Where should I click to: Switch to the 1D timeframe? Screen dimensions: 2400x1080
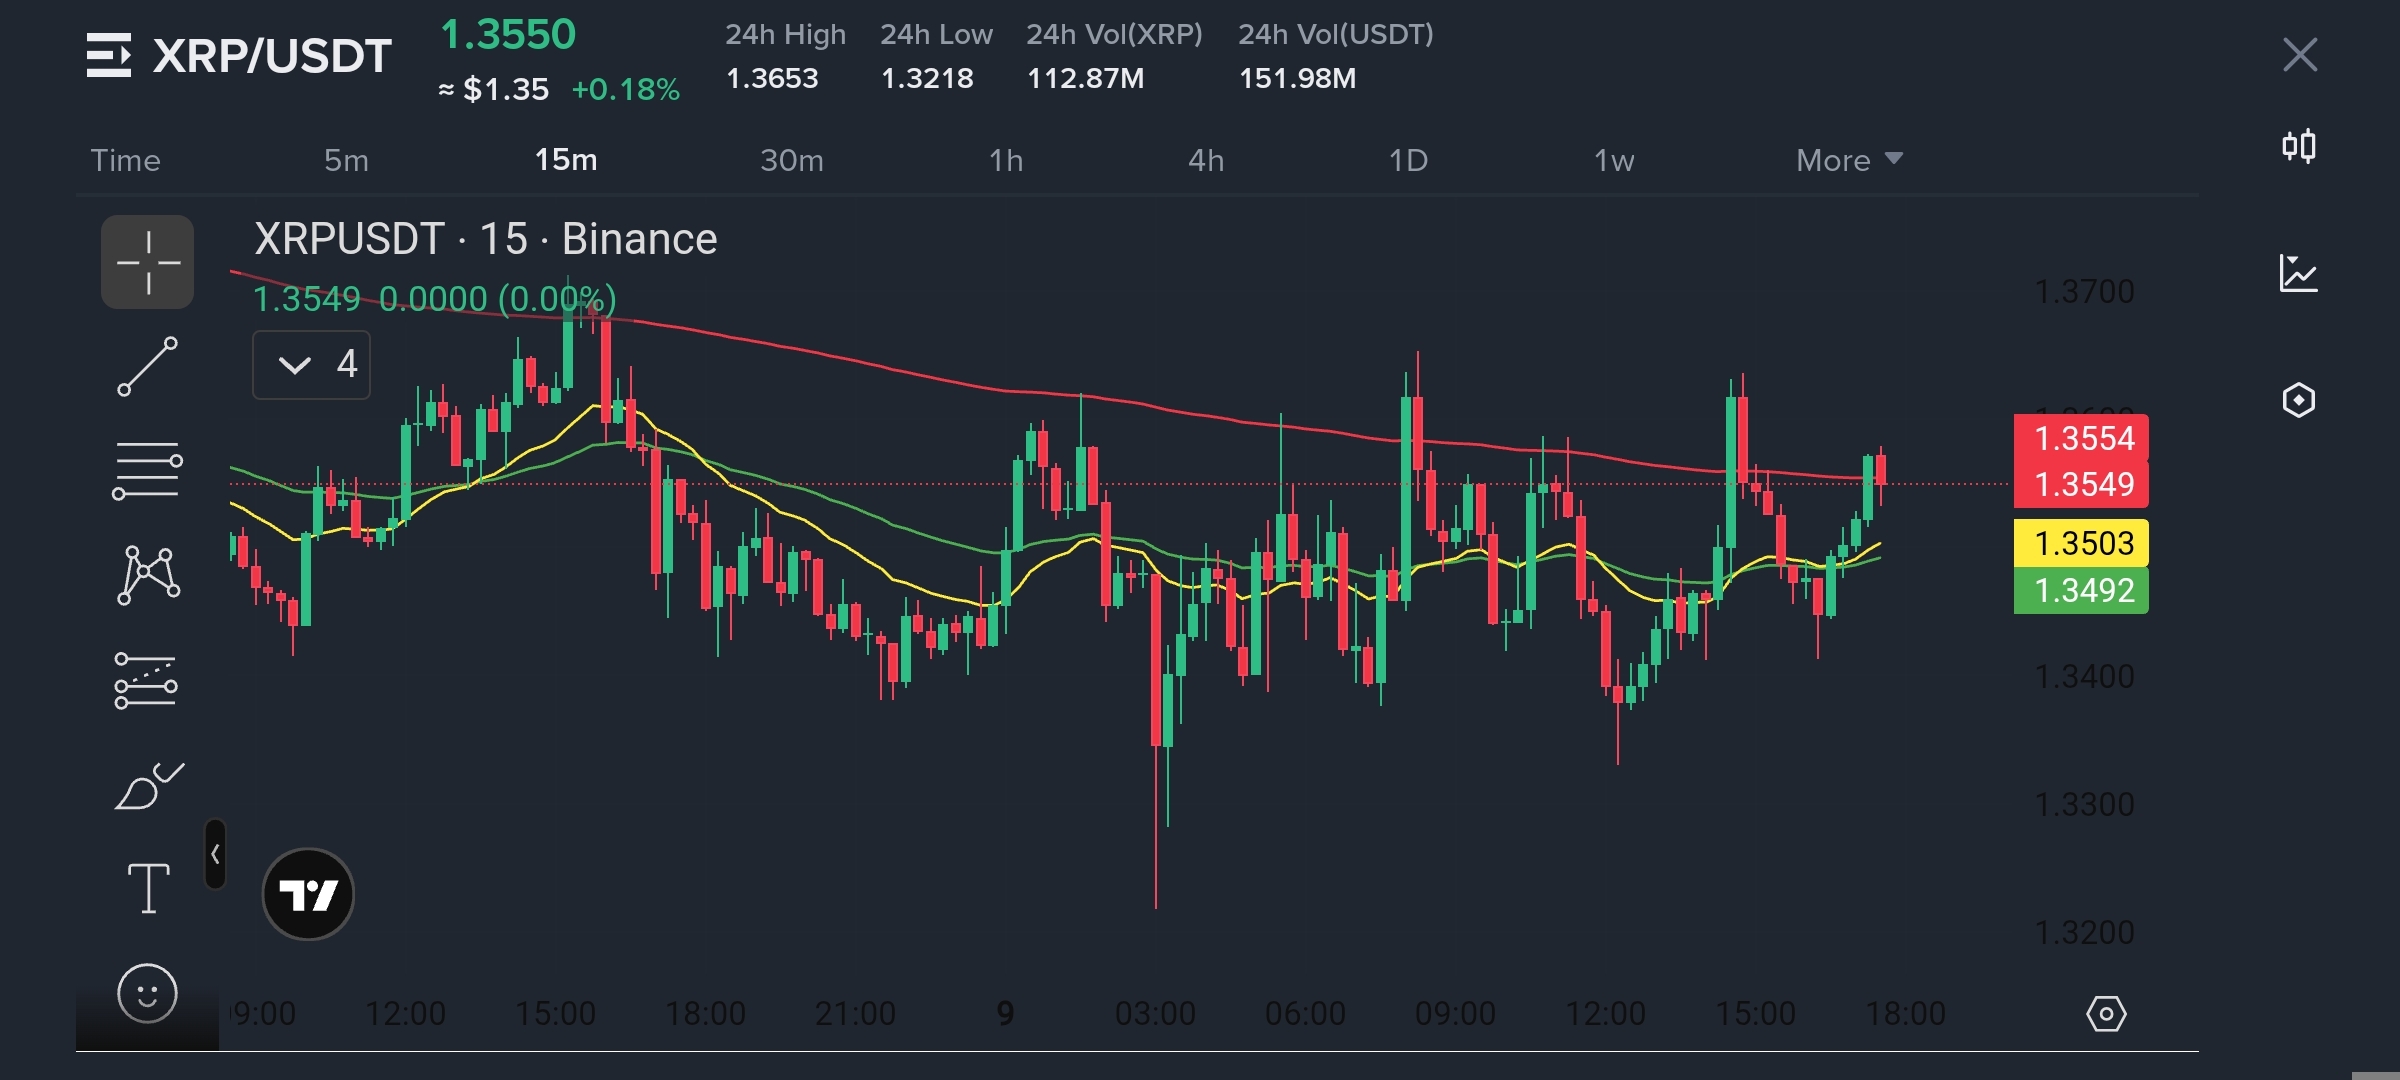[1408, 160]
